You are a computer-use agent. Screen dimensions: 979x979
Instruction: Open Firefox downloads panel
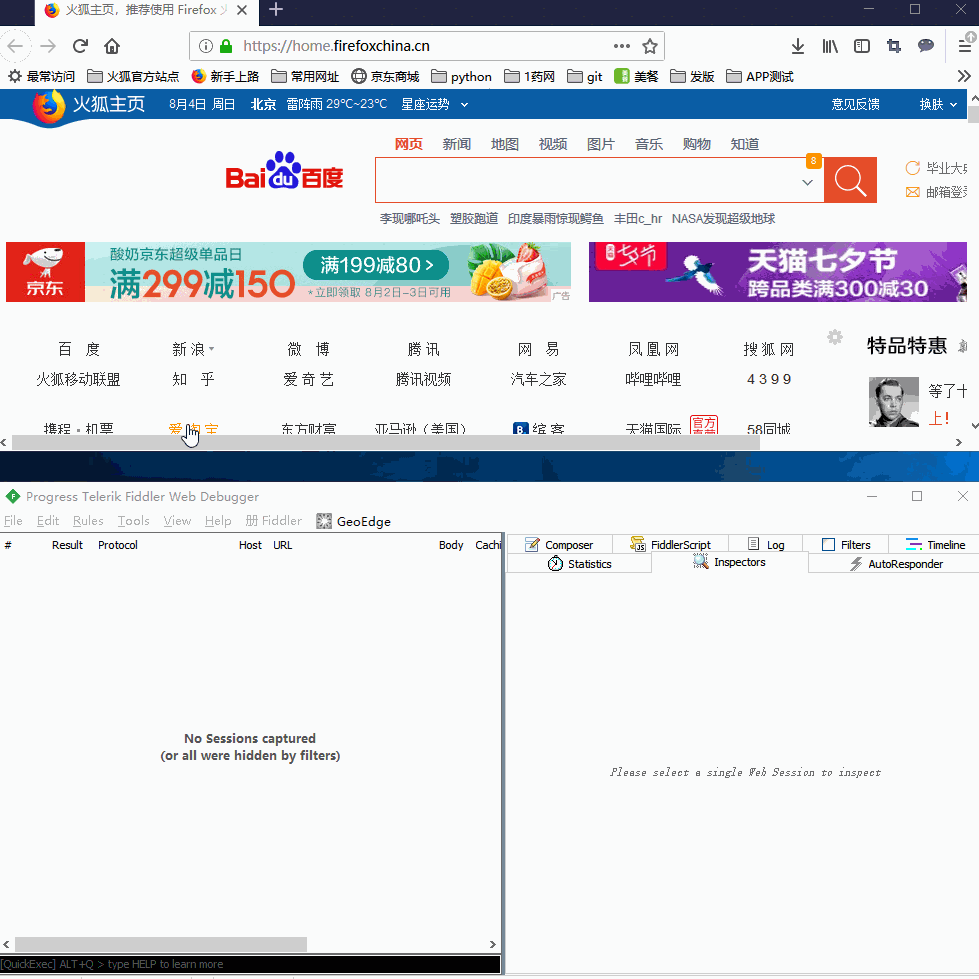coord(797,46)
